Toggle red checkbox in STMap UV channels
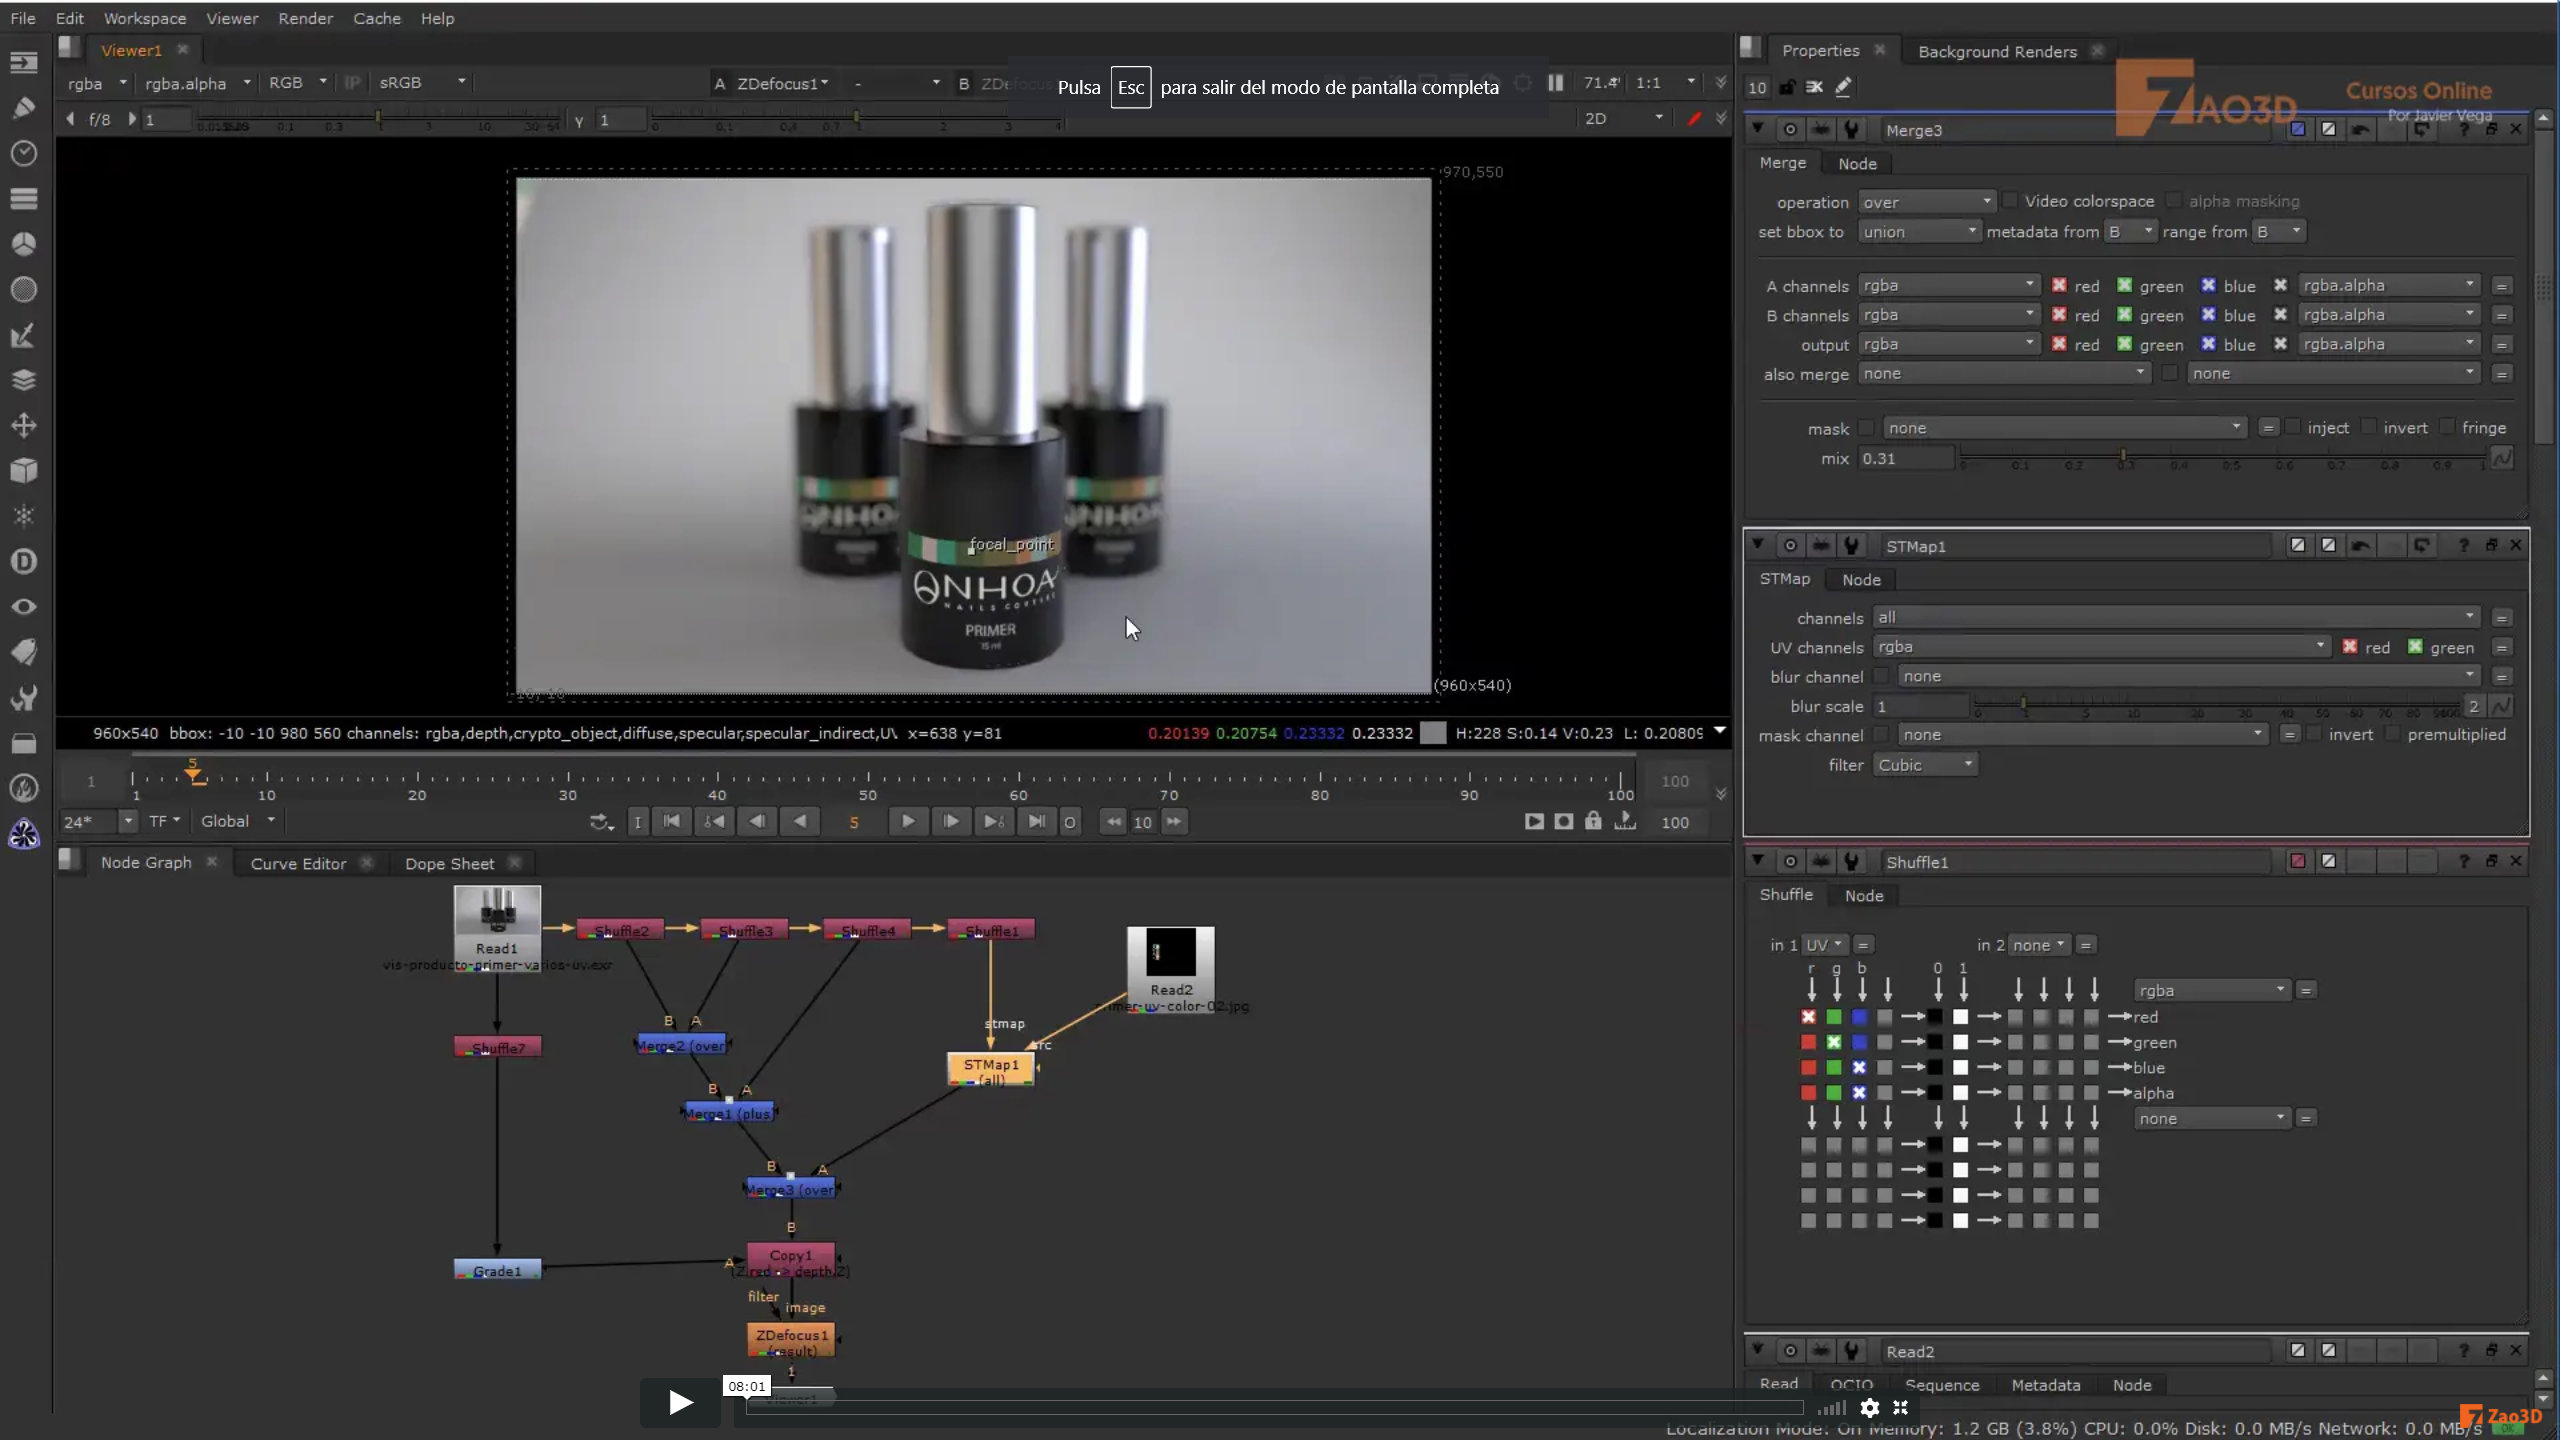This screenshot has height=1440, width=2560. click(x=2350, y=647)
